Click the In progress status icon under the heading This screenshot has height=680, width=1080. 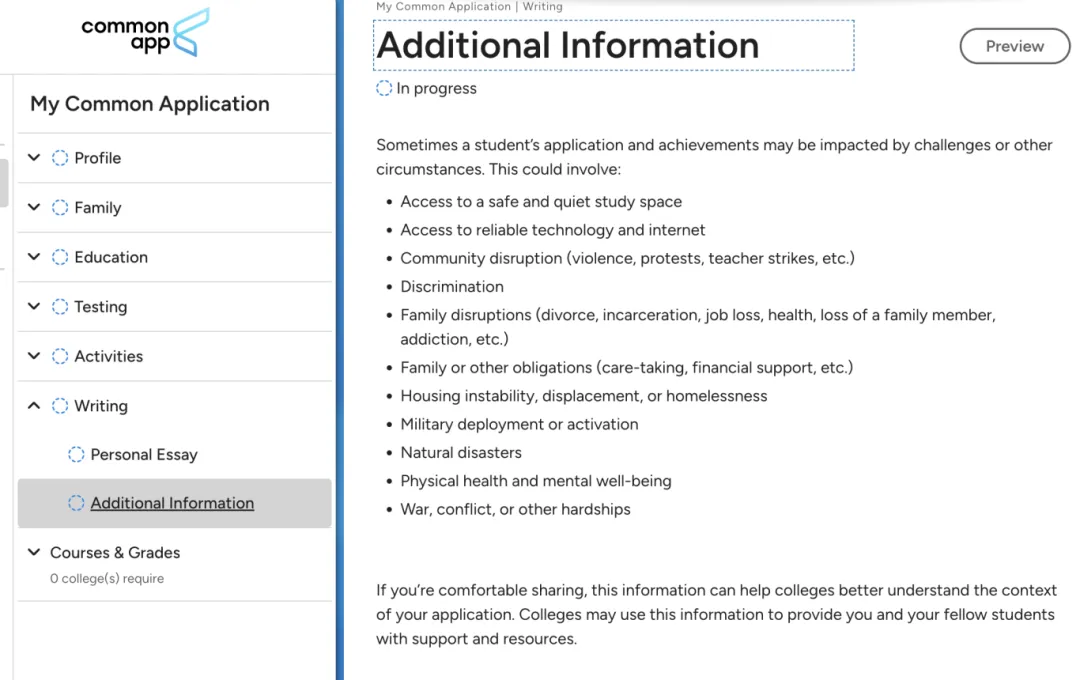[384, 89]
